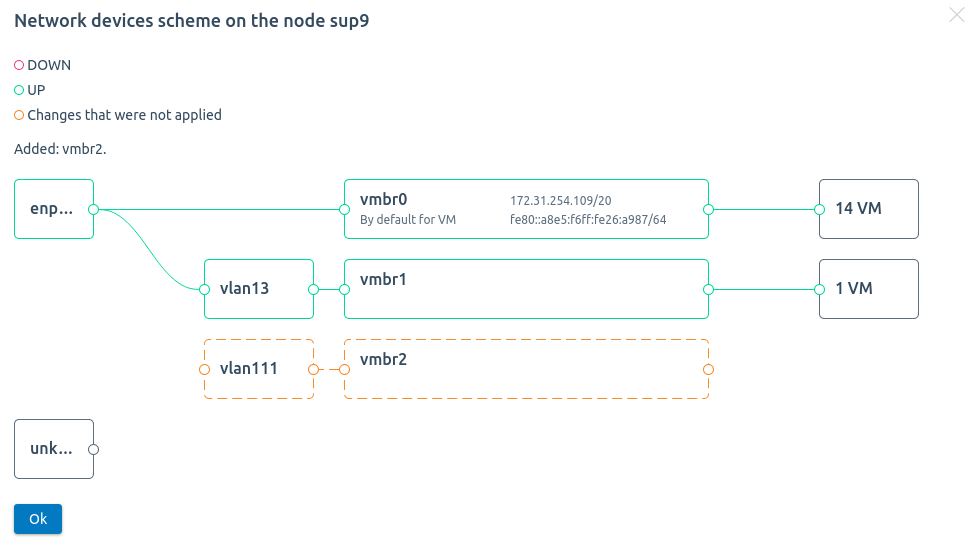Click the orange unapplied changes legend circle
This screenshot has height=546, width=977.
click(19, 115)
